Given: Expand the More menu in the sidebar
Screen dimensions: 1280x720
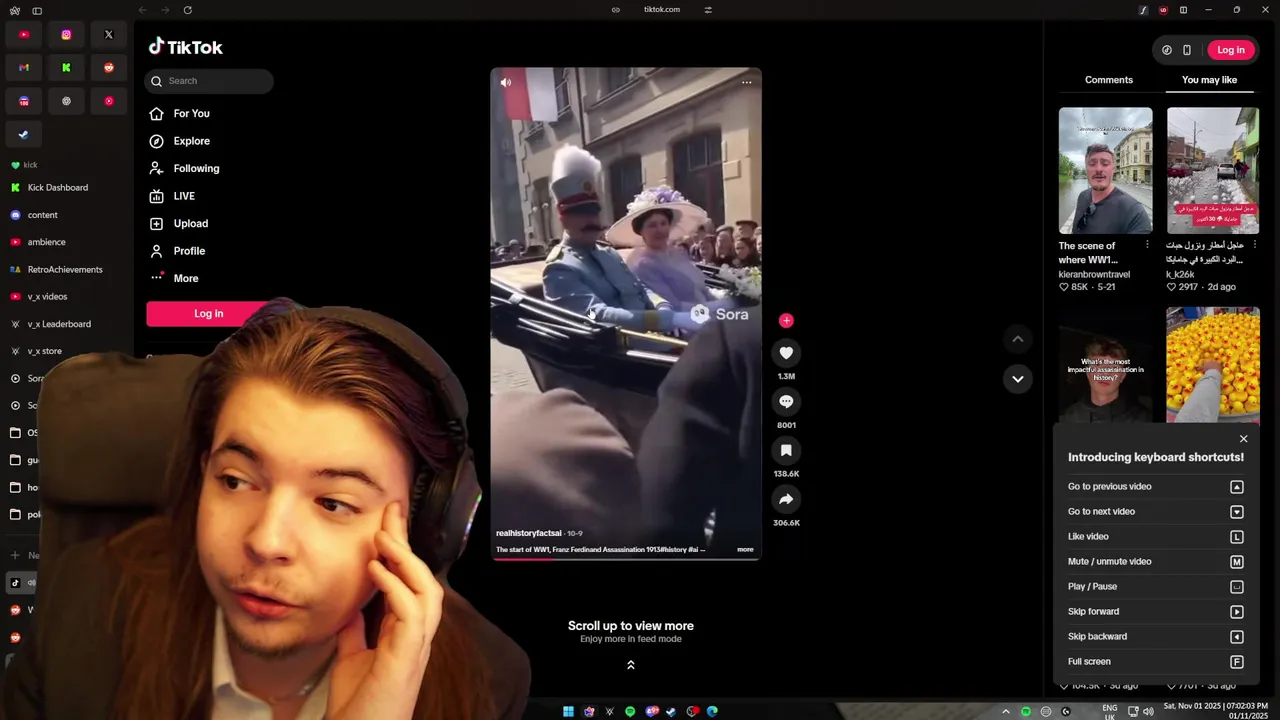Looking at the screenshot, I should point(174,278).
